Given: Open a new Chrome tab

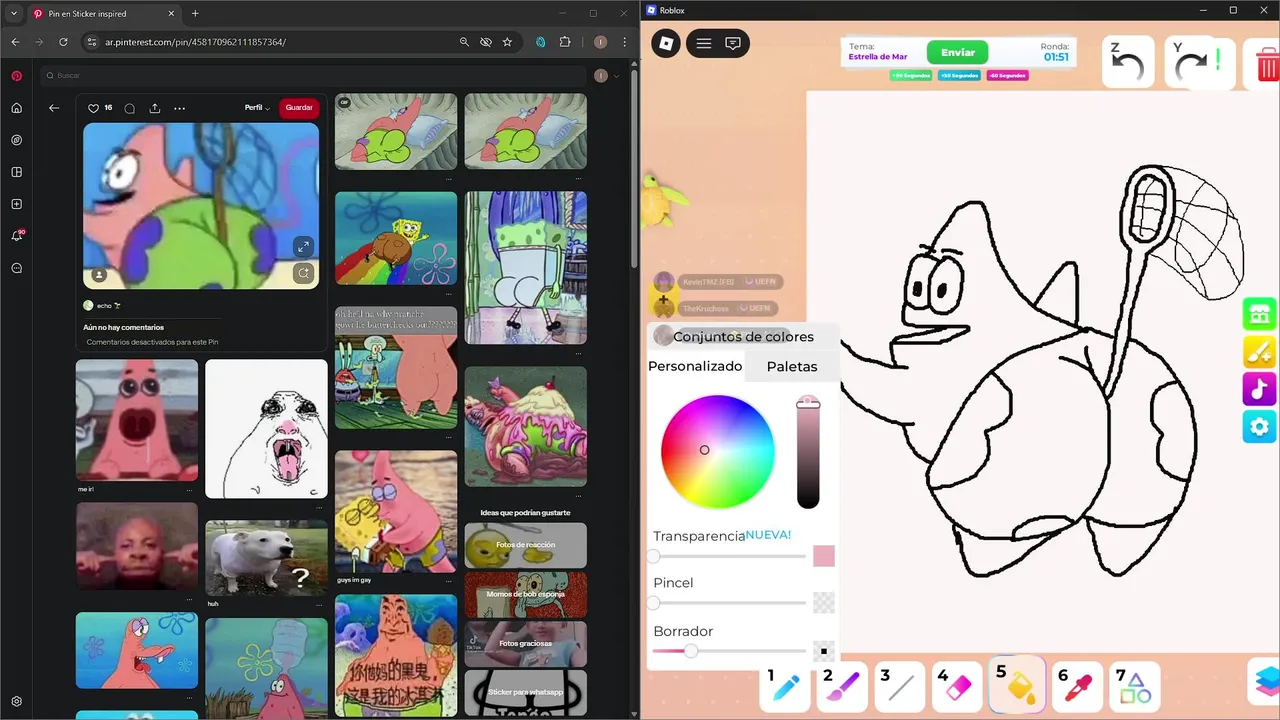Looking at the screenshot, I should 195,14.
